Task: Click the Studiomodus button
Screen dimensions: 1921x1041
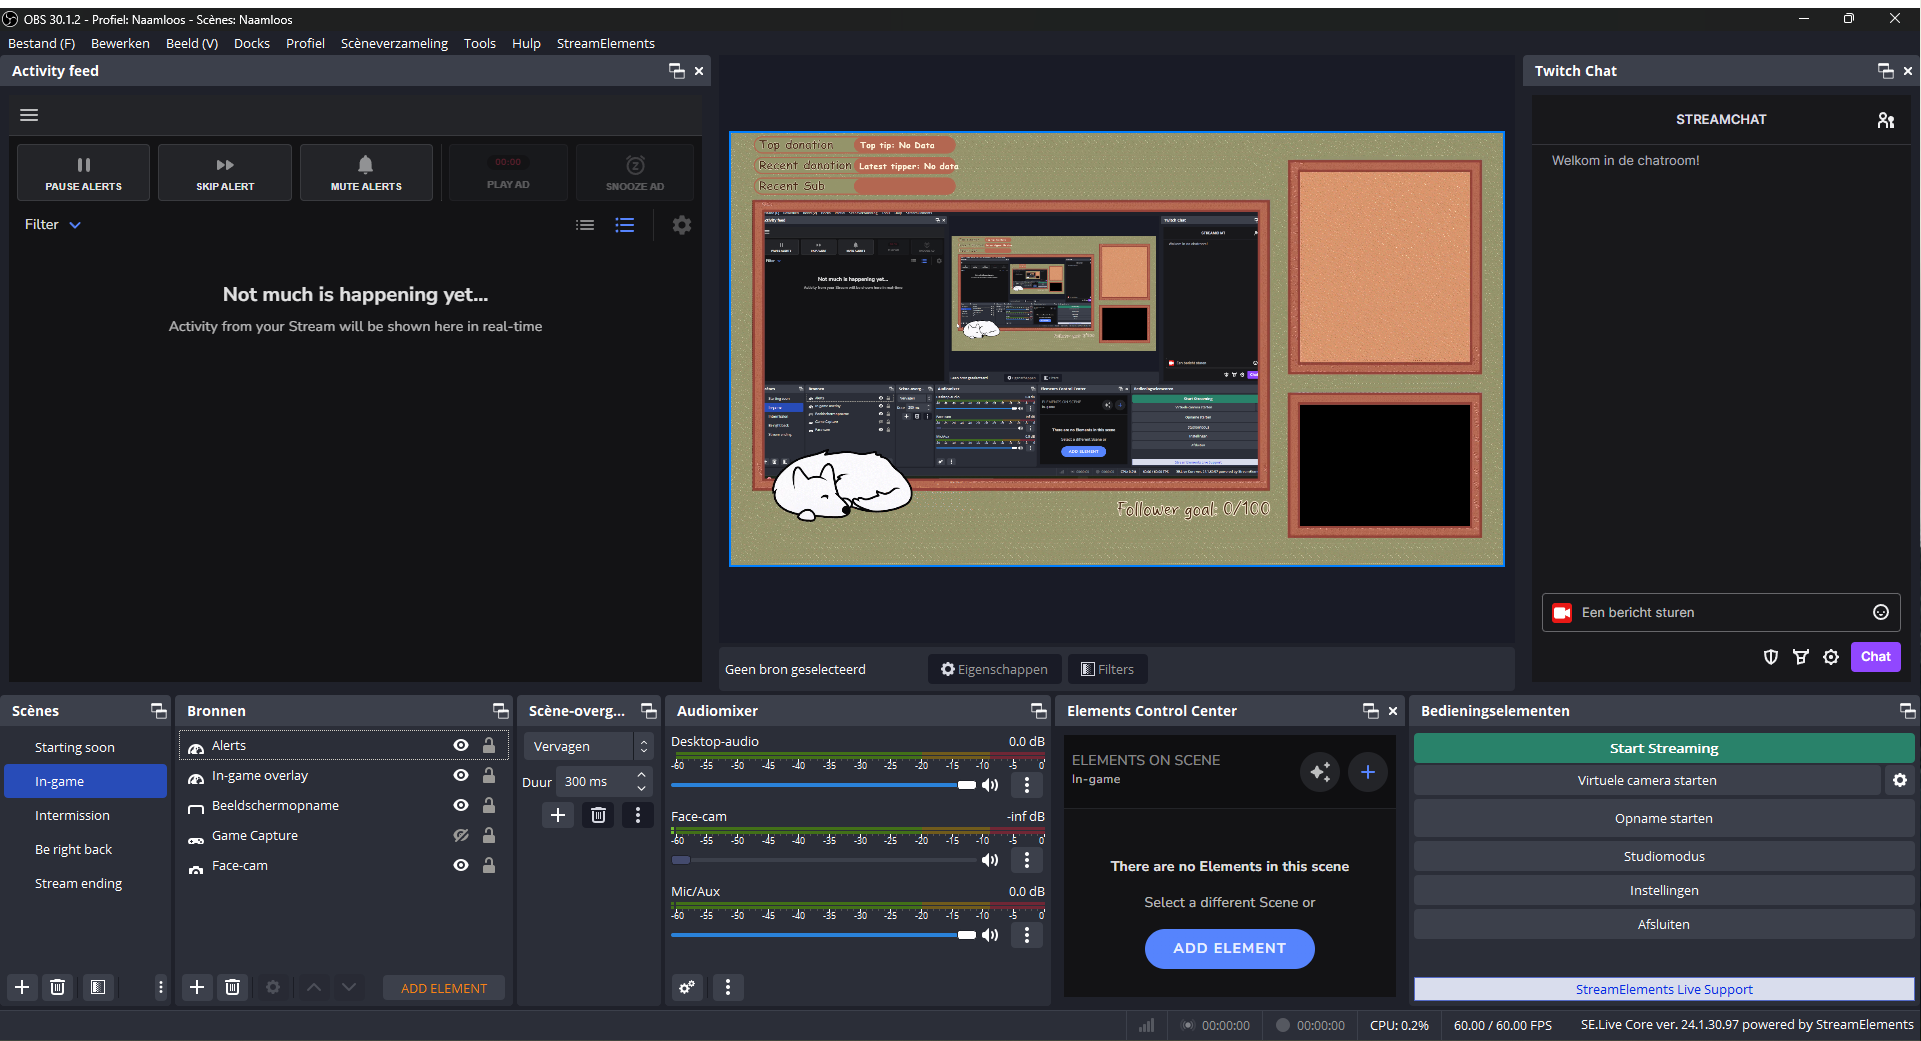Action: point(1664,856)
